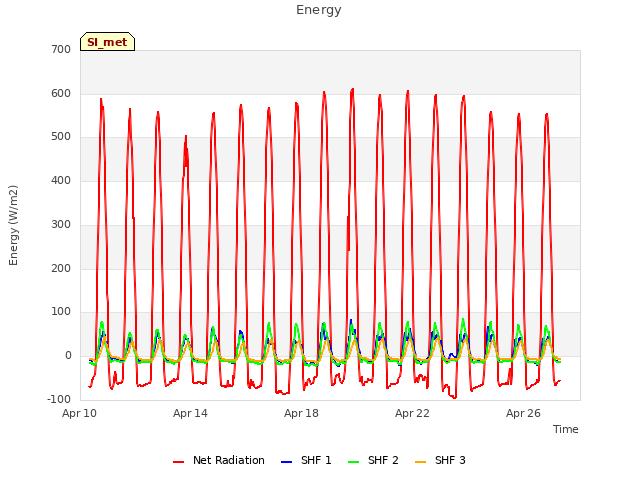Click the Apr 10 x-axis tick label
This screenshot has height=480, width=640.
click(x=79, y=413)
